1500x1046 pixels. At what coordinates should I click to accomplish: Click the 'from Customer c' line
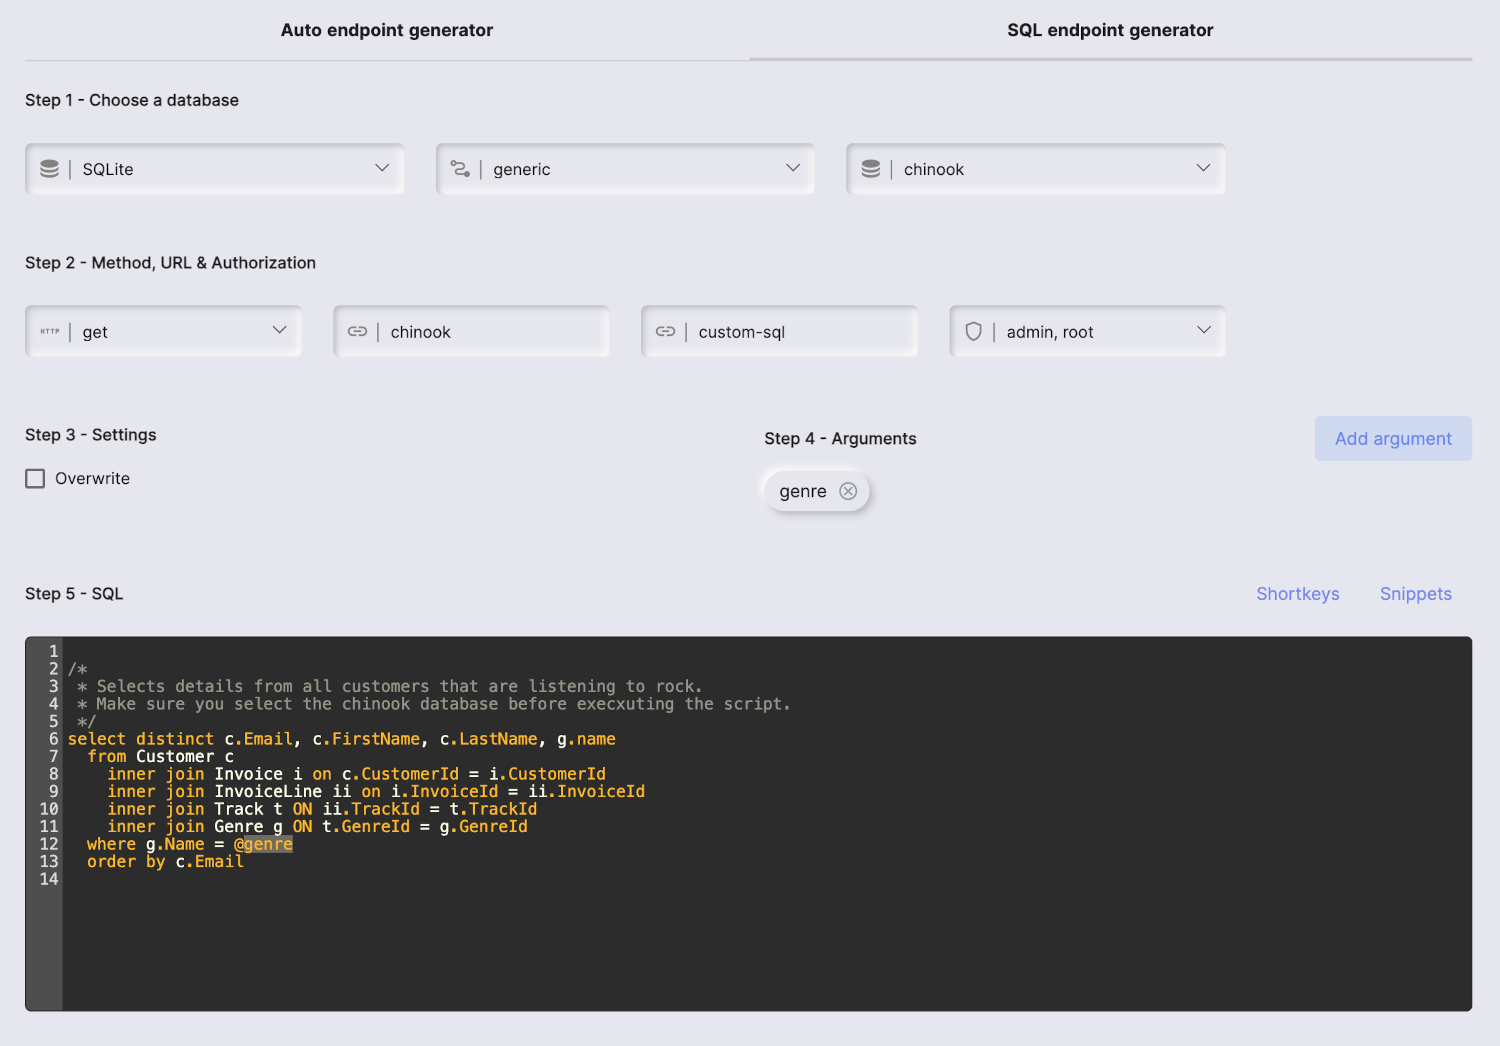tap(160, 757)
